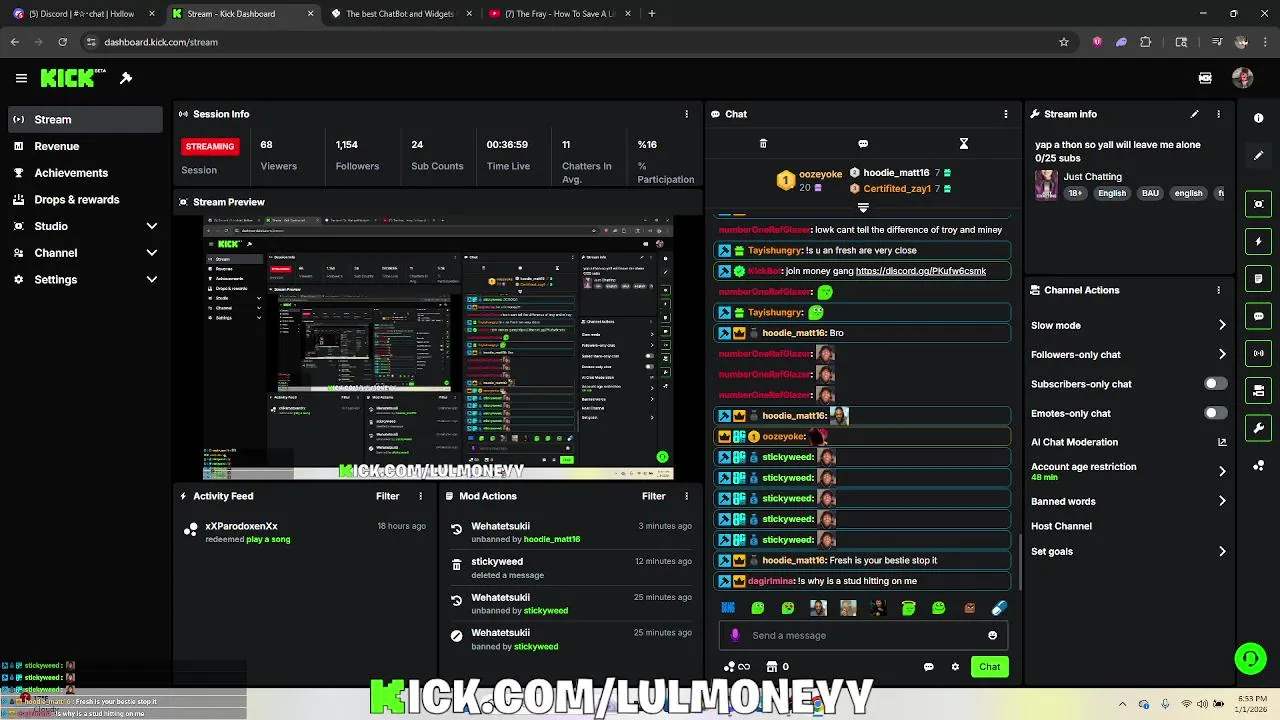Open the Session Info three-dot menu
This screenshot has width=1280, height=720.
[x=686, y=114]
